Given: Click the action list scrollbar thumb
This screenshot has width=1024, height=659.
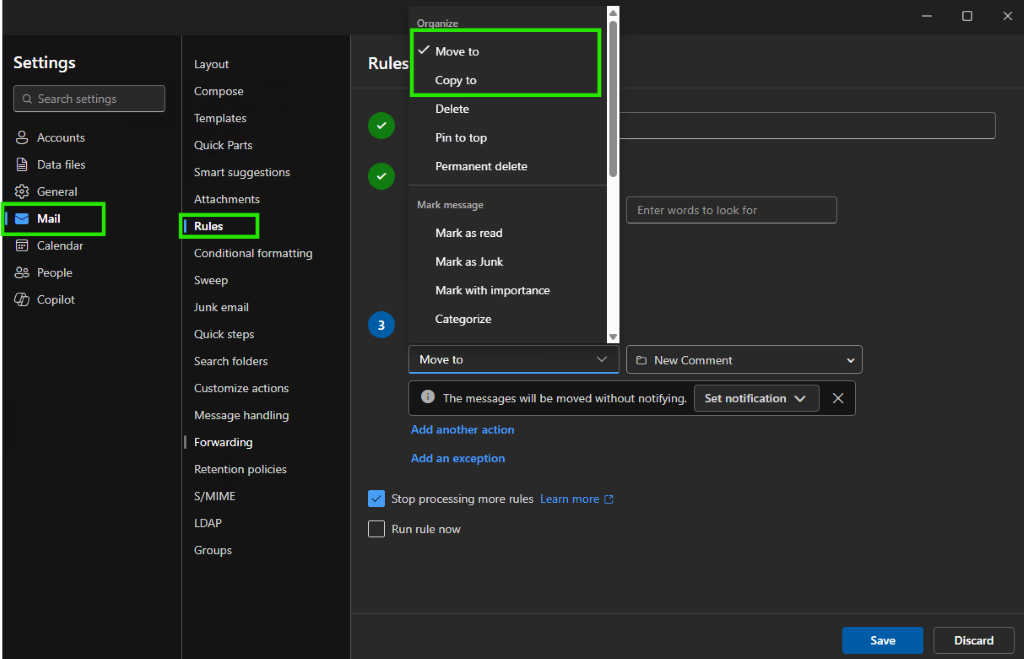Looking at the screenshot, I should [613, 98].
